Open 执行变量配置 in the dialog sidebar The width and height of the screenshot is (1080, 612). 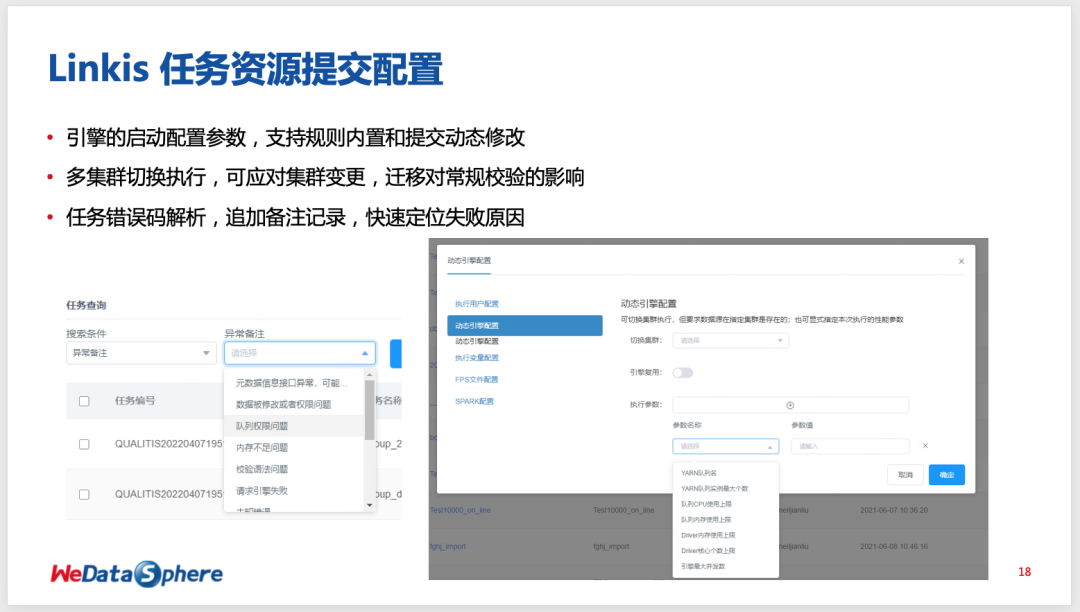tap(477, 358)
